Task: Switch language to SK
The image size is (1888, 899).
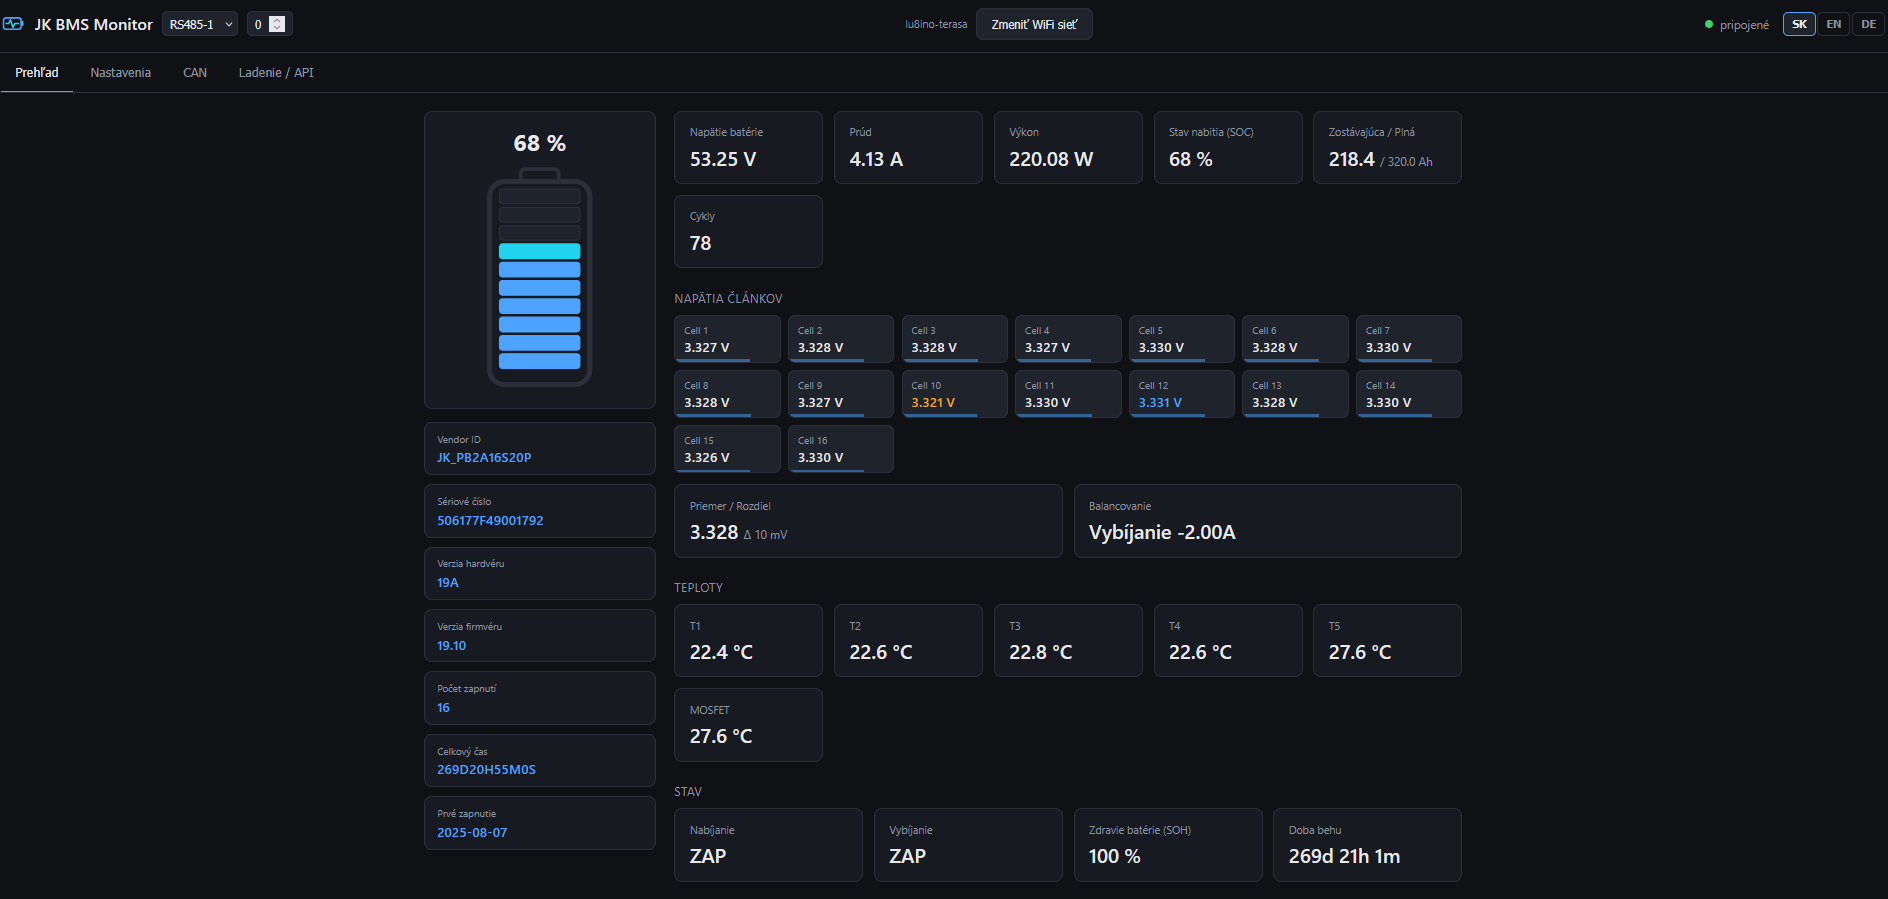Action: (1799, 24)
